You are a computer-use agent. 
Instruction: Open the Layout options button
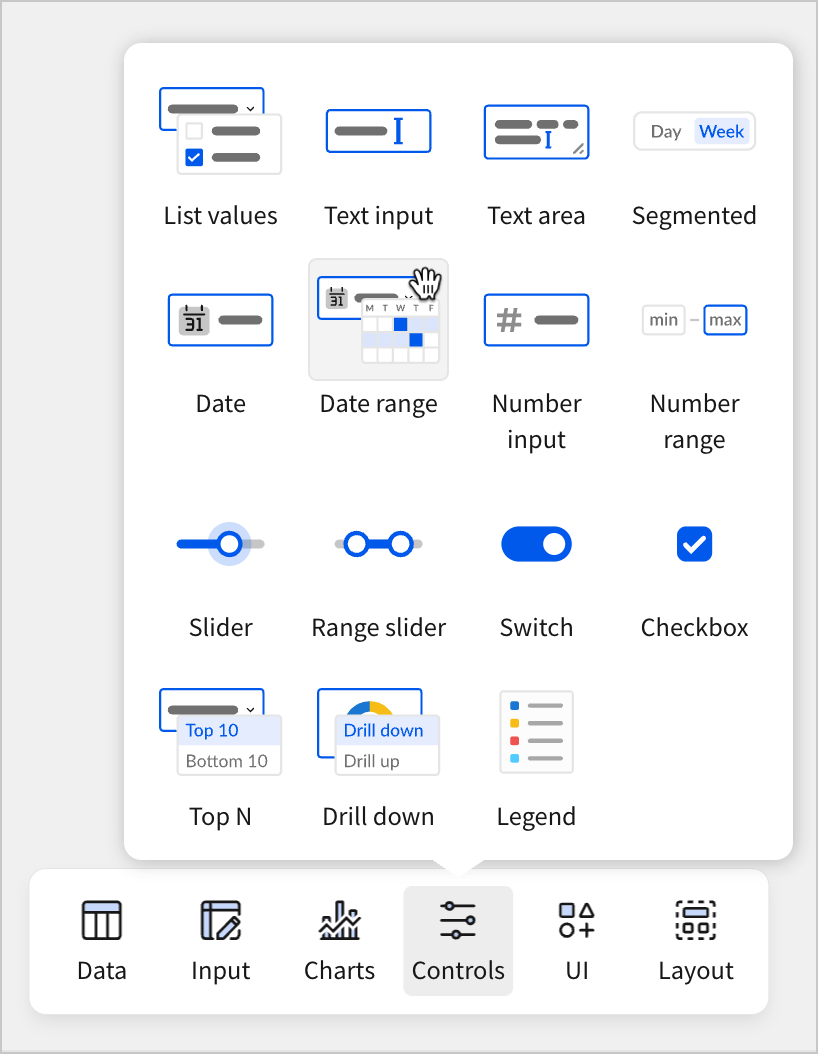pos(696,940)
